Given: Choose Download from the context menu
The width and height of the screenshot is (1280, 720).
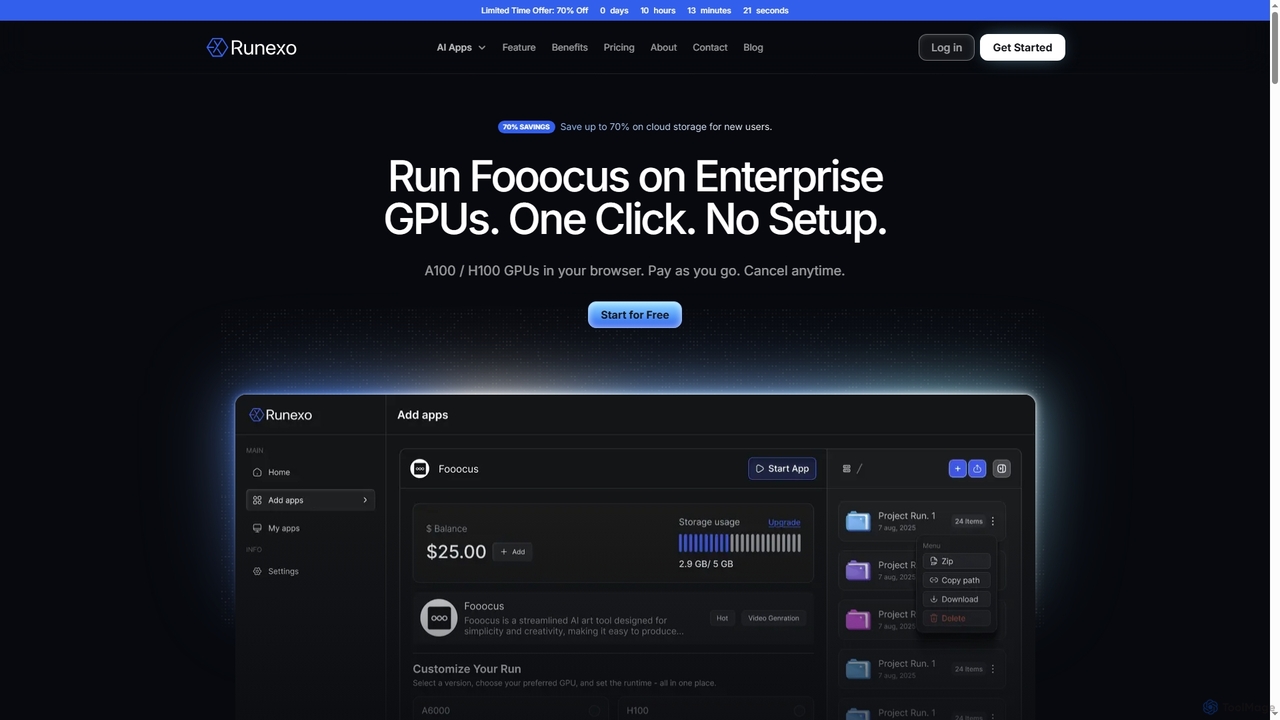Looking at the screenshot, I should point(957,599).
